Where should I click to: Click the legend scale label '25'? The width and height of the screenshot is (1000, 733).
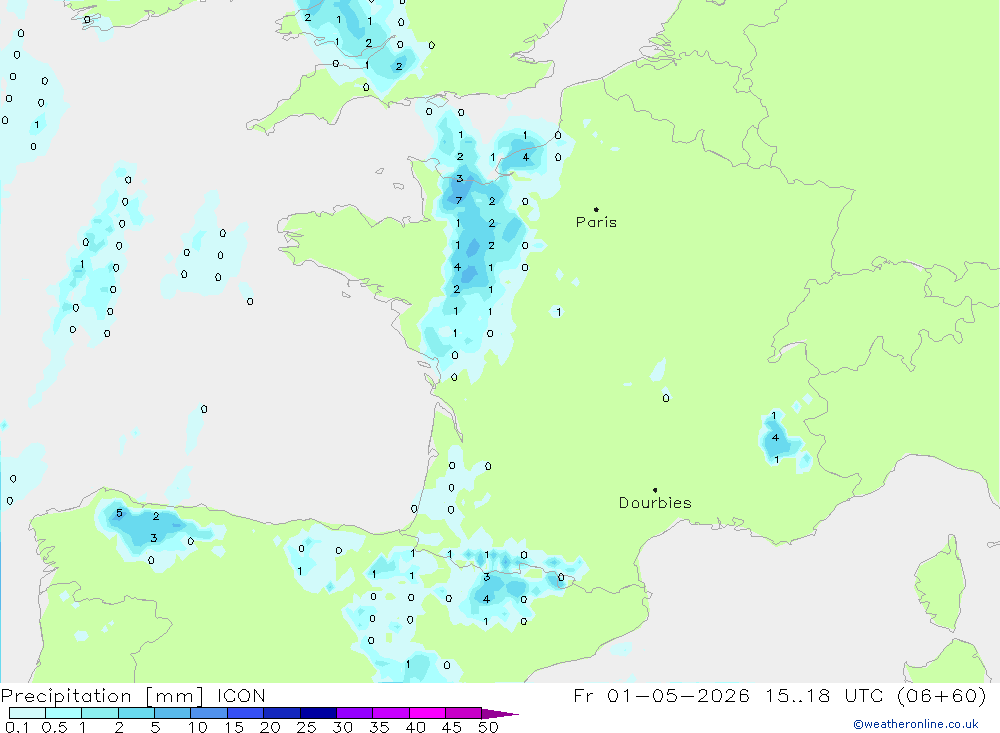click(x=306, y=727)
